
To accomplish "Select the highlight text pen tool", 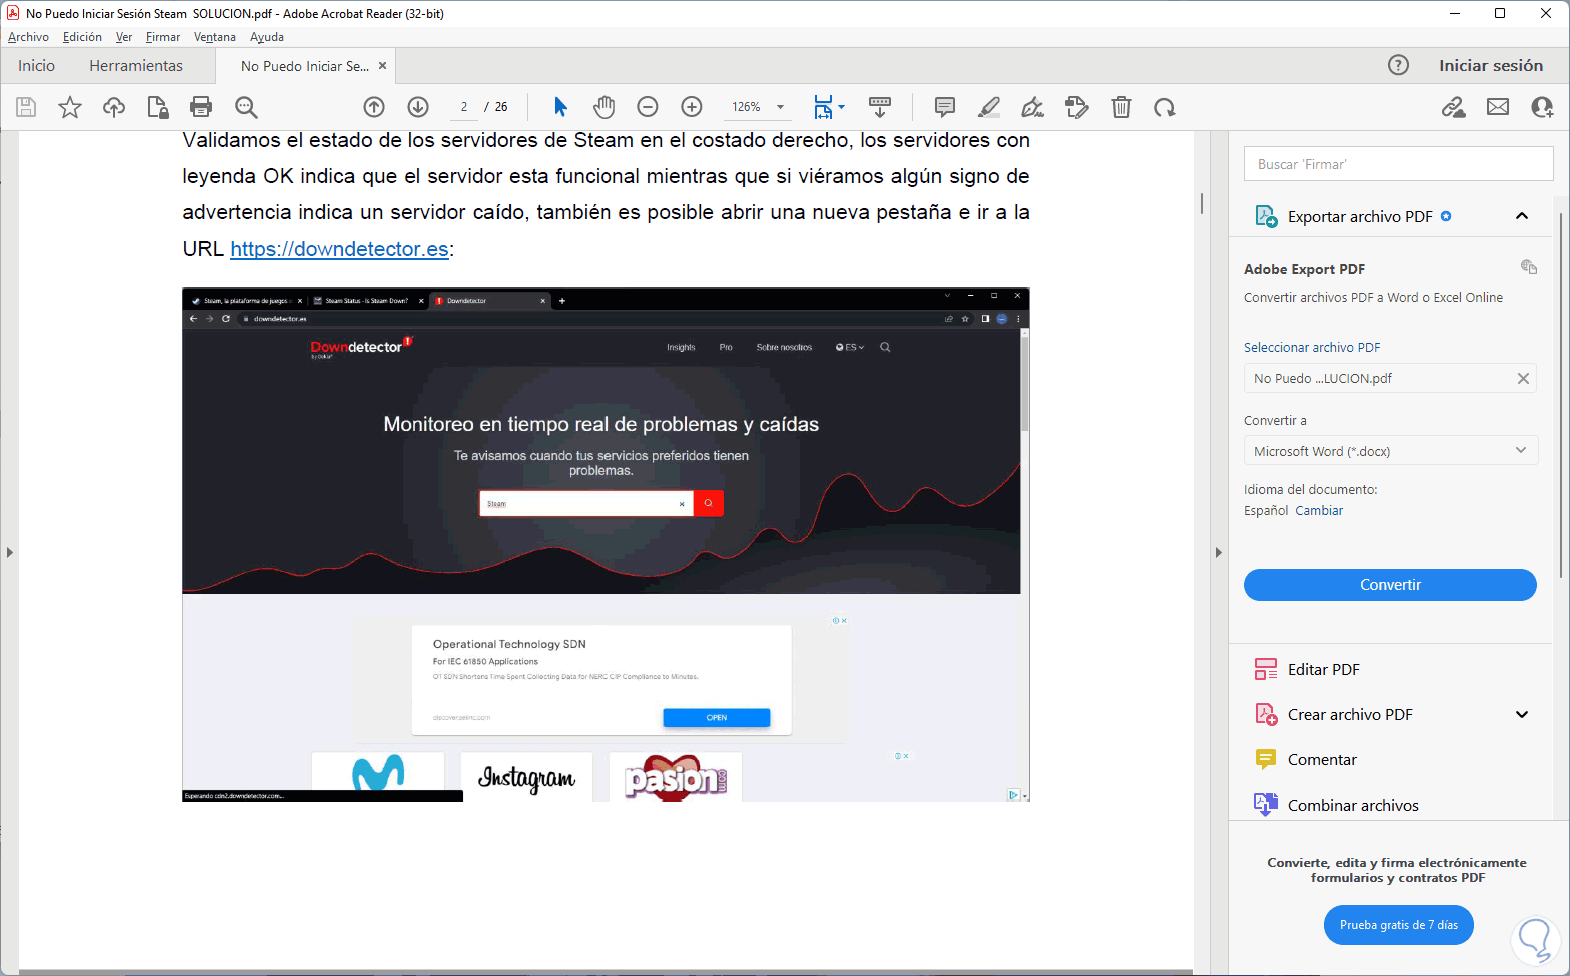I will click(x=989, y=107).
